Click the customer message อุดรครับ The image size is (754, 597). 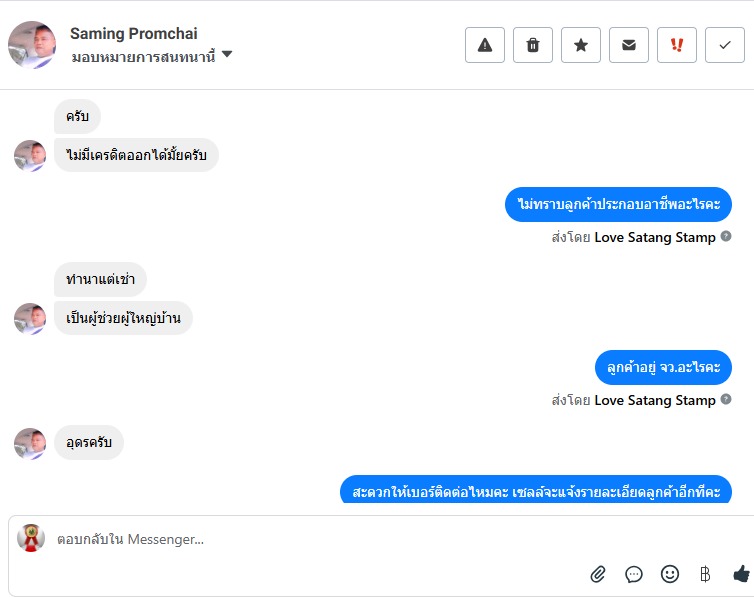[x=89, y=442]
